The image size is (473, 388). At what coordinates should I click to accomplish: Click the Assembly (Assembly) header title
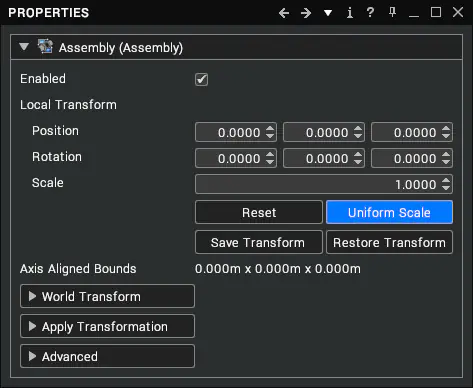121,48
